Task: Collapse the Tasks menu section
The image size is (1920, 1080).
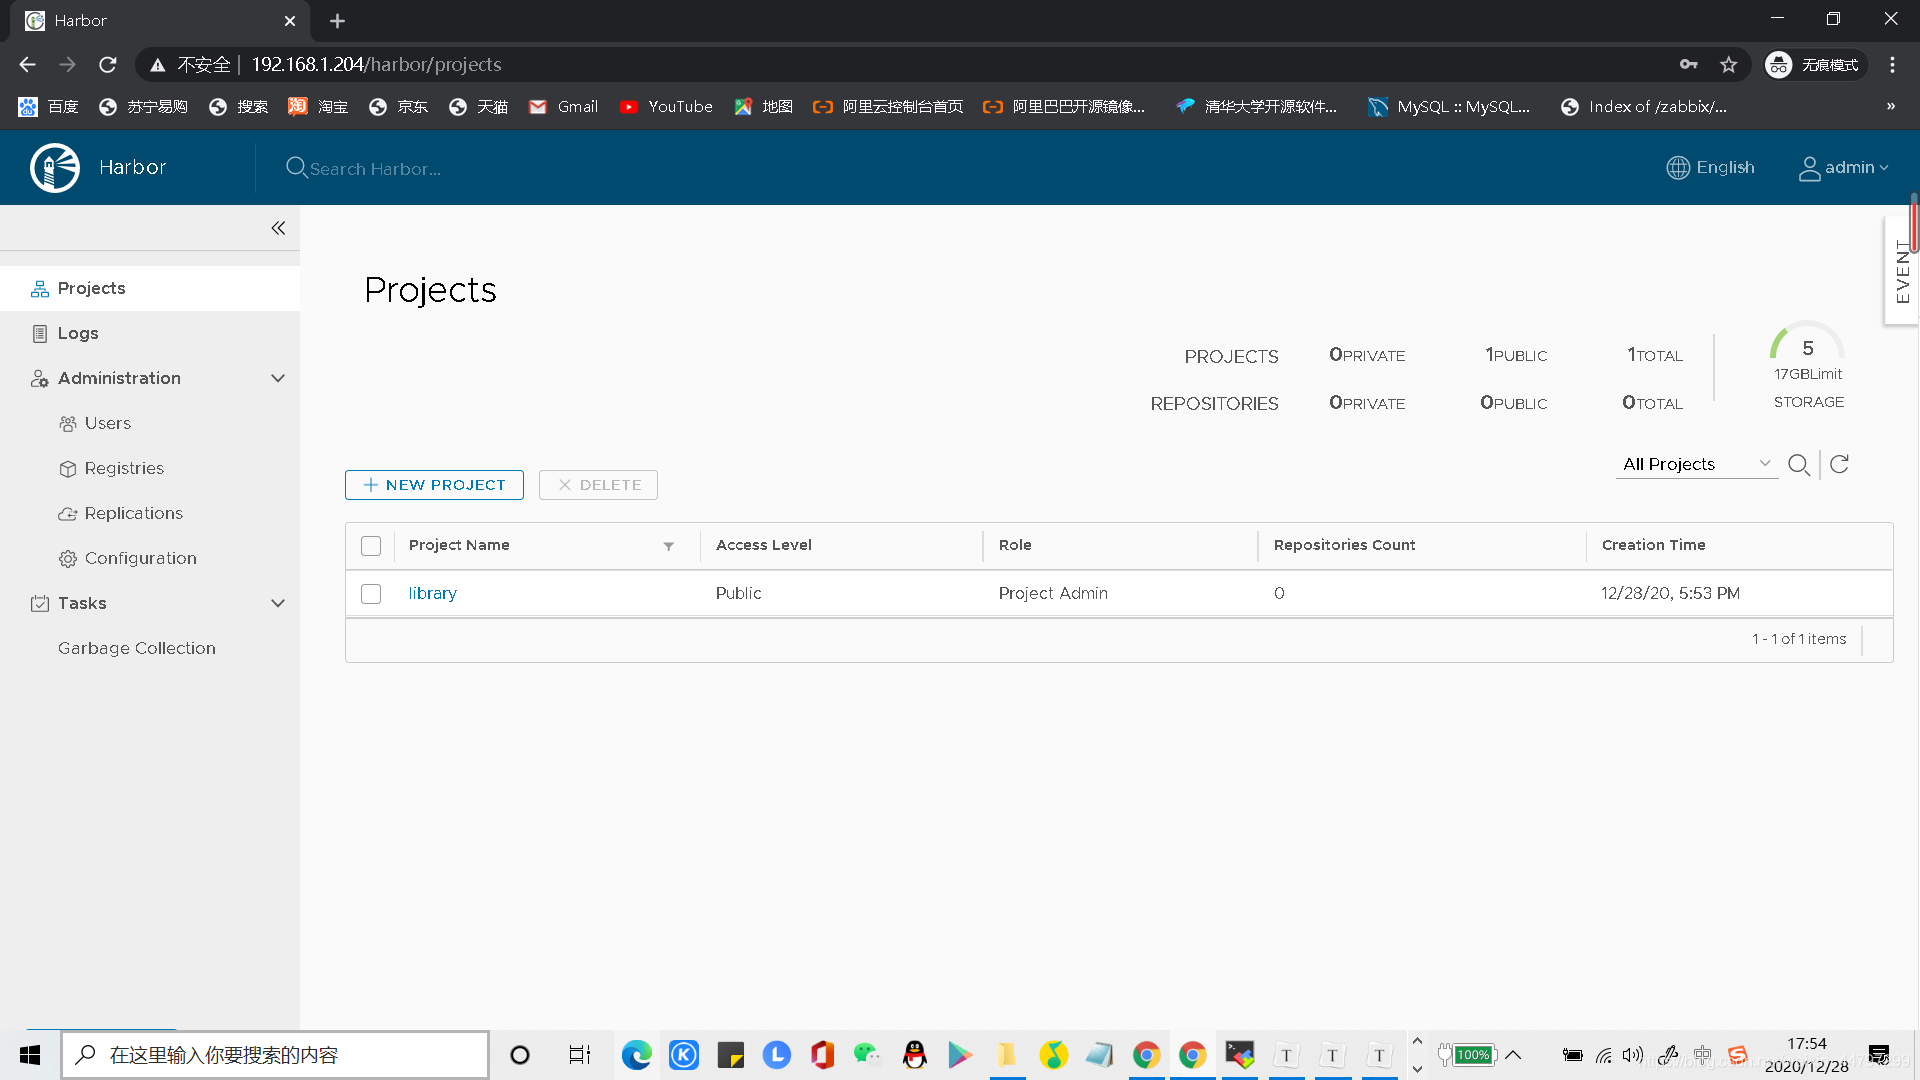Action: [278, 603]
